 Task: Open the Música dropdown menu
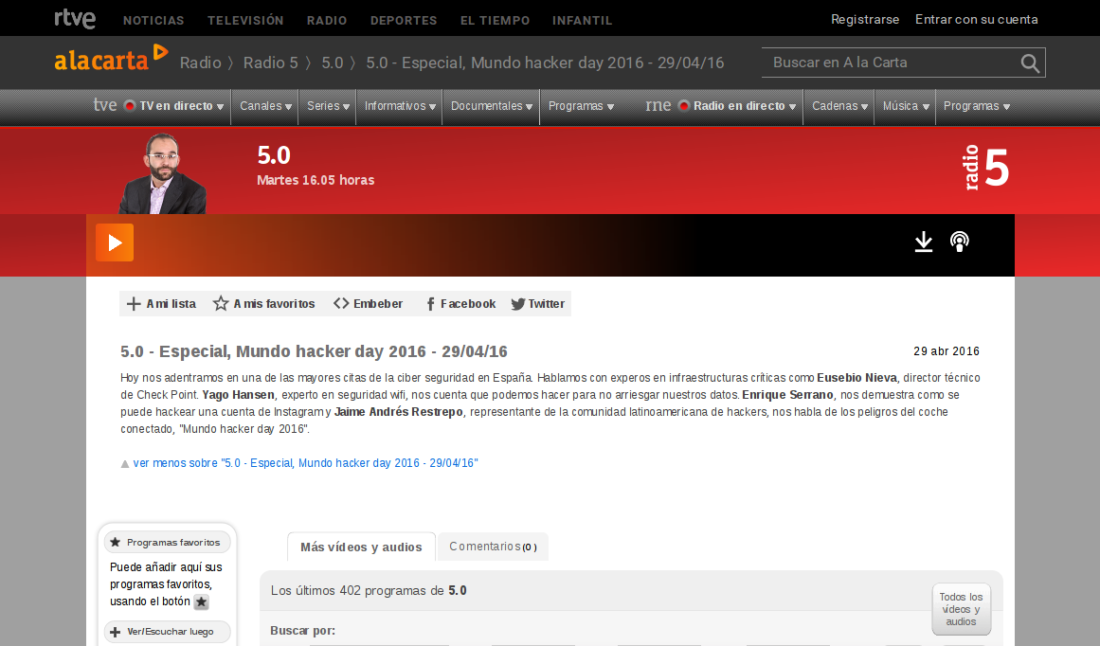[x=905, y=106]
